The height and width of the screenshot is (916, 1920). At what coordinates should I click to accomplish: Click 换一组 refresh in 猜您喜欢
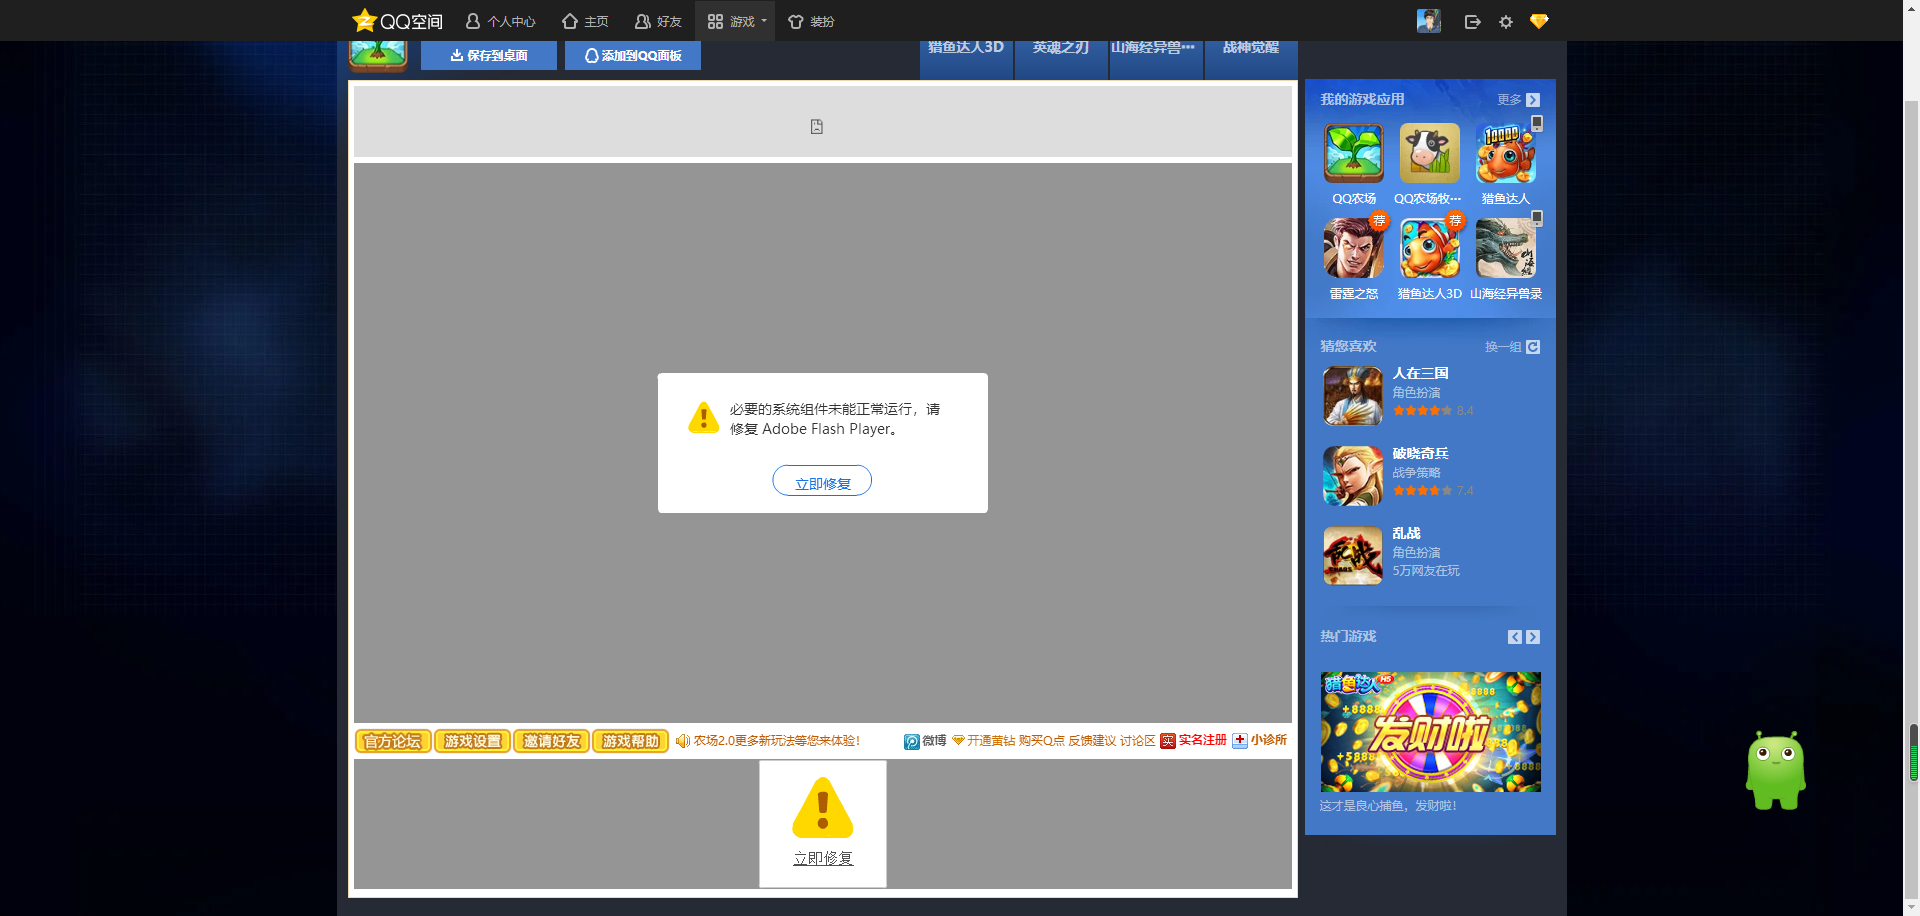[x=1512, y=347]
